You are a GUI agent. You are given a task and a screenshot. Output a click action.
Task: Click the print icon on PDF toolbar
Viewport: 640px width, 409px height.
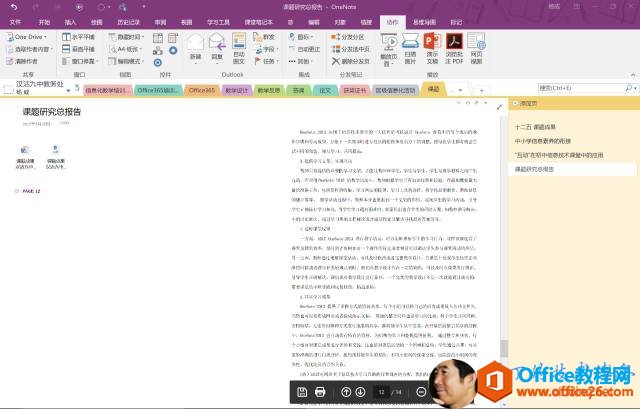320,392
